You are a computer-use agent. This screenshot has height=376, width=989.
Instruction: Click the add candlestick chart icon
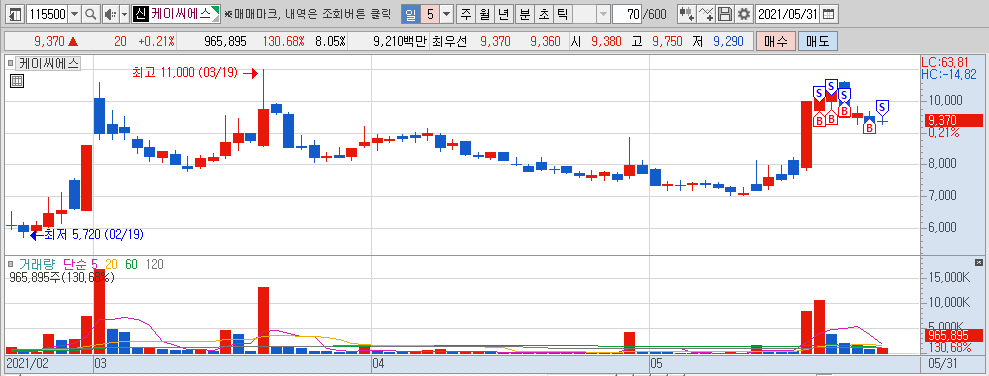(687, 14)
